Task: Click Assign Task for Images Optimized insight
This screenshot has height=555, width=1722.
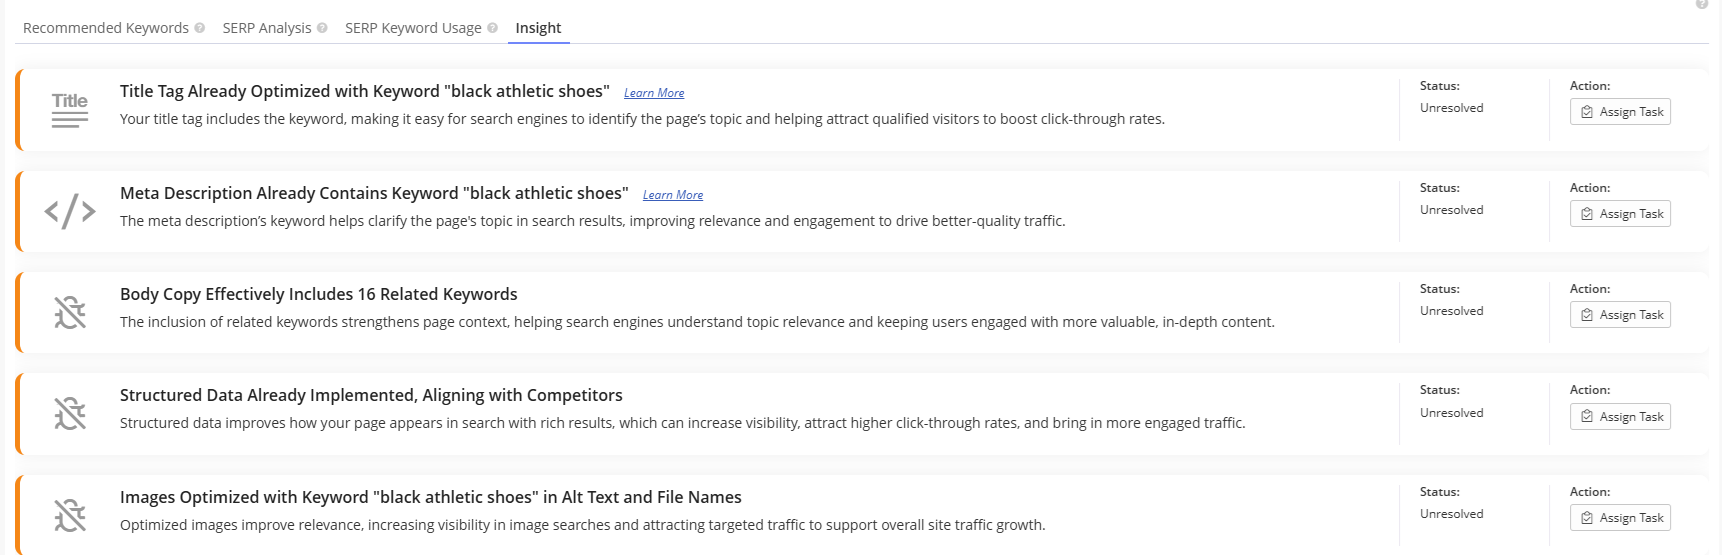Action: (1620, 518)
